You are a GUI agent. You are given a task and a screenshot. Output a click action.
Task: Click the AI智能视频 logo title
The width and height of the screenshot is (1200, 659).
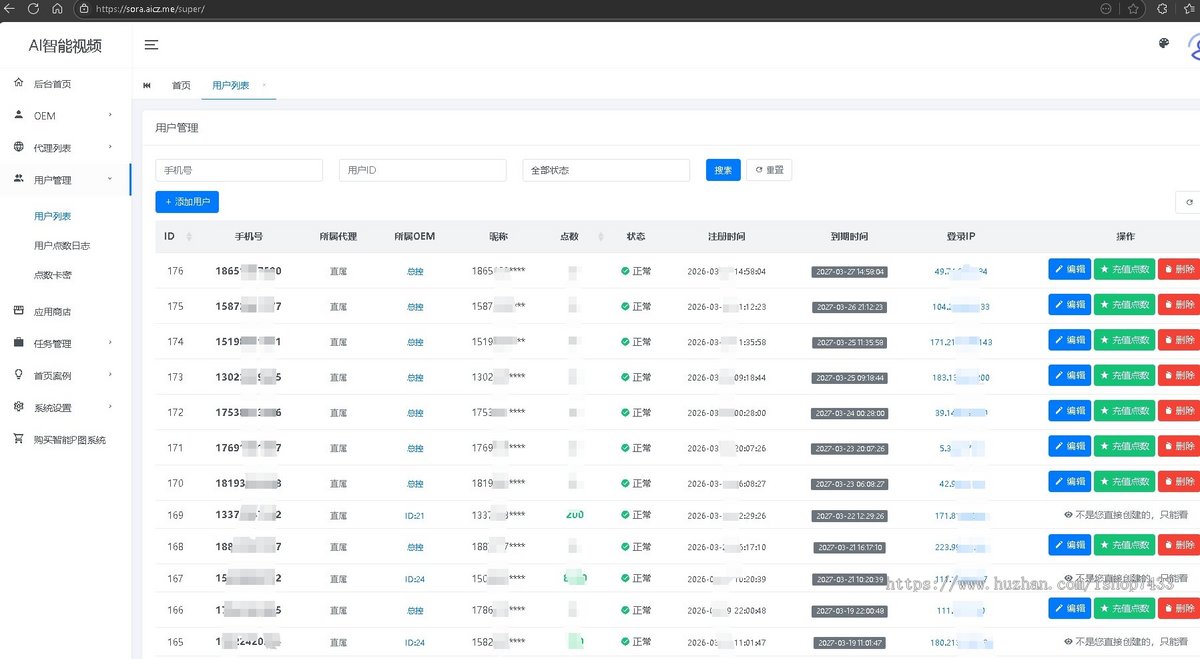pyautogui.click(x=65, y=45)
